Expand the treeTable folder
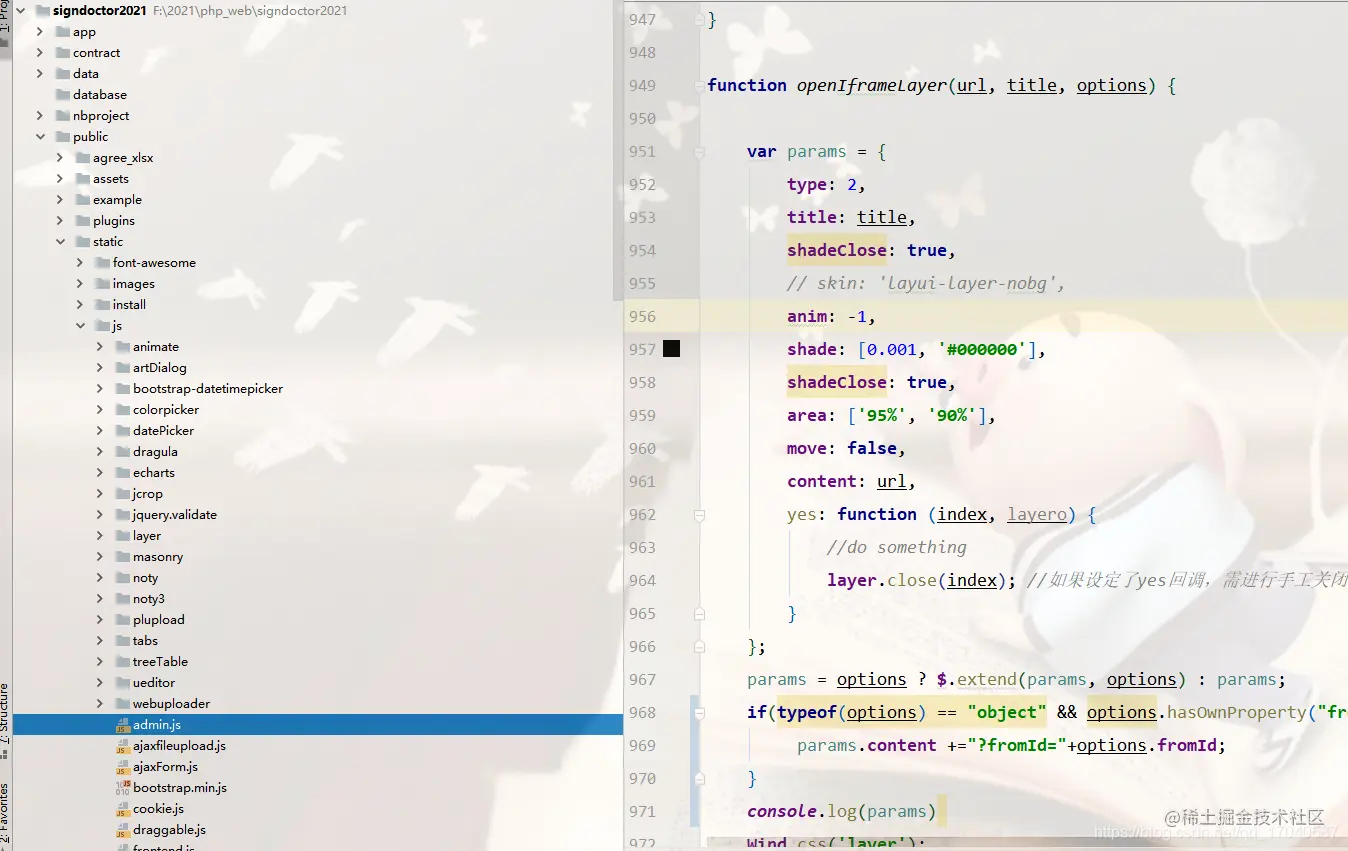The width and height of the screenshot is (1348, 851). point(100,662)
